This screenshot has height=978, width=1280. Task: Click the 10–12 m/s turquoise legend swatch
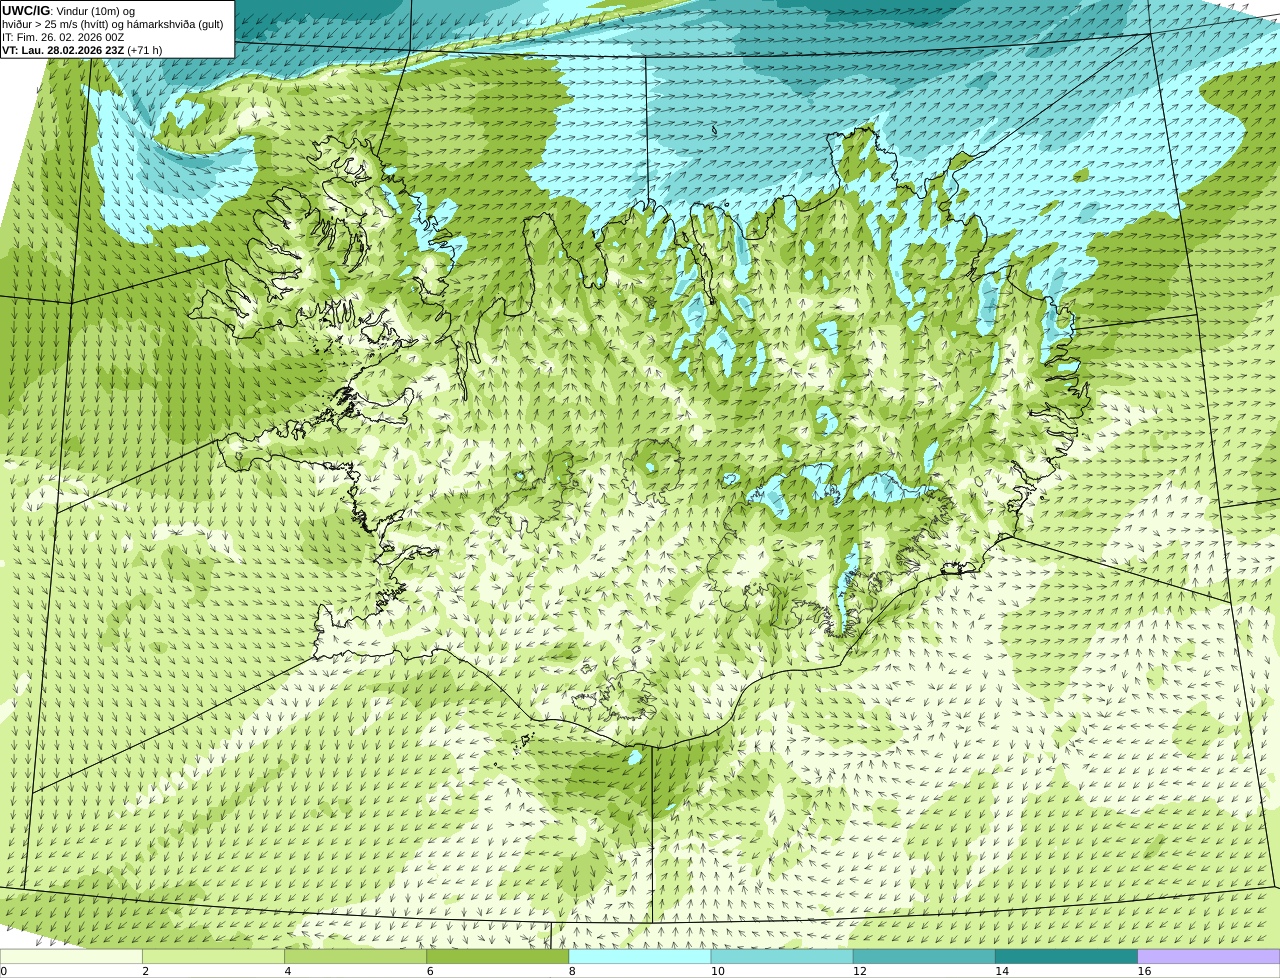tap(782, 956)
